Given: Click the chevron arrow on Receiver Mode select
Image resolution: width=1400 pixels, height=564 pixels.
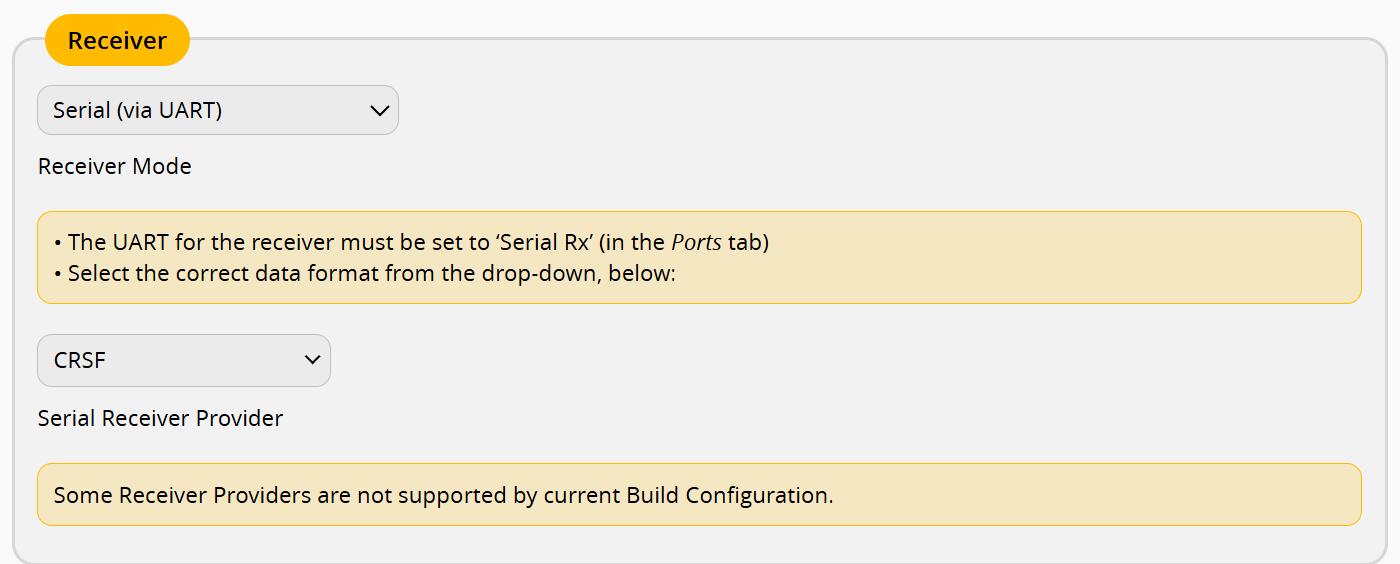Looking at the screenshot, I should (379, 110).
